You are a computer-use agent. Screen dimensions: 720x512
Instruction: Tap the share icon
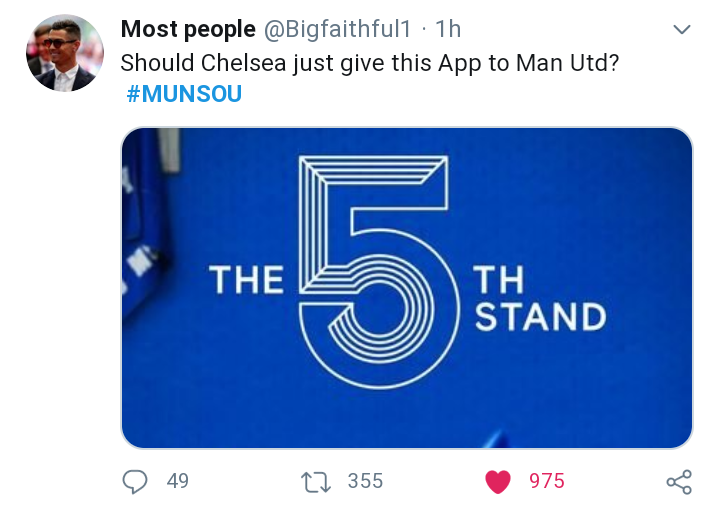pos(679,482)
